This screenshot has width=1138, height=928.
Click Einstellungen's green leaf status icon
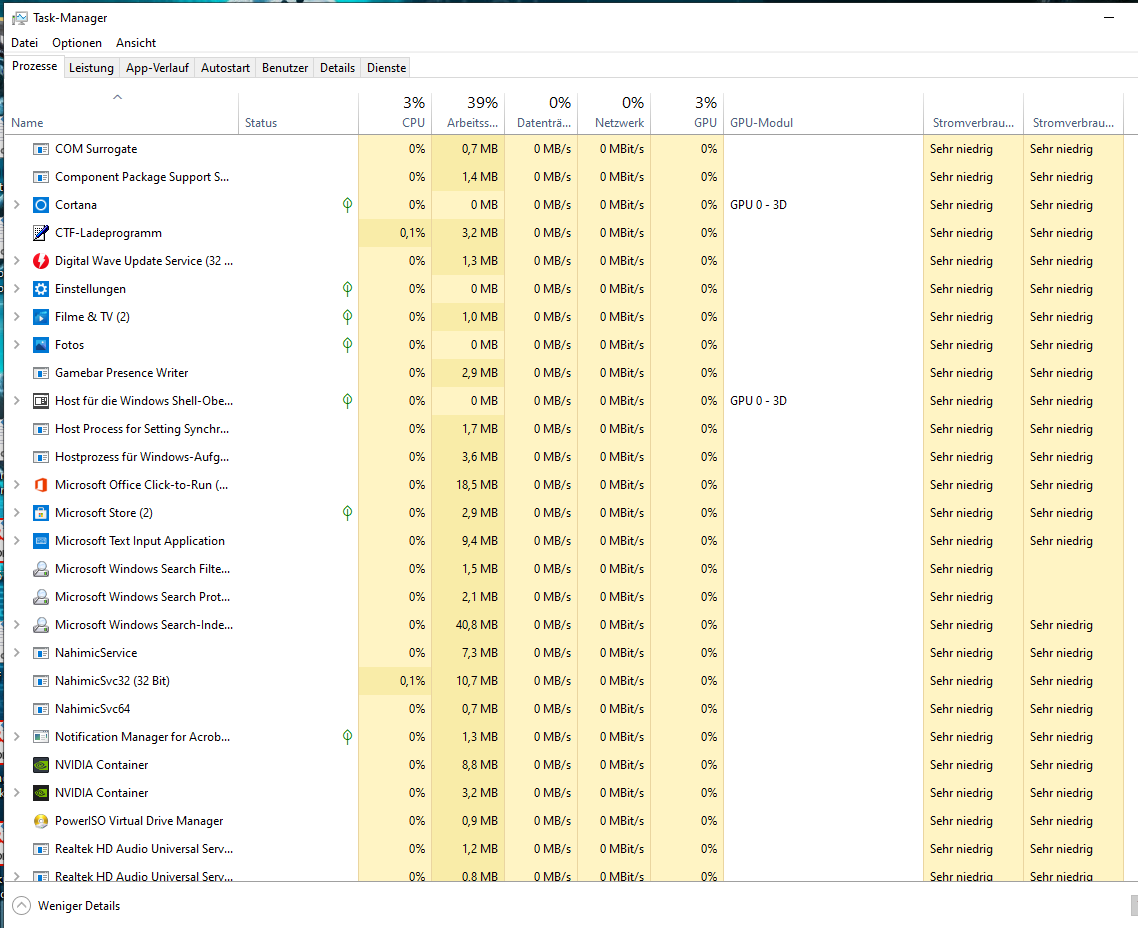[348, 289]
